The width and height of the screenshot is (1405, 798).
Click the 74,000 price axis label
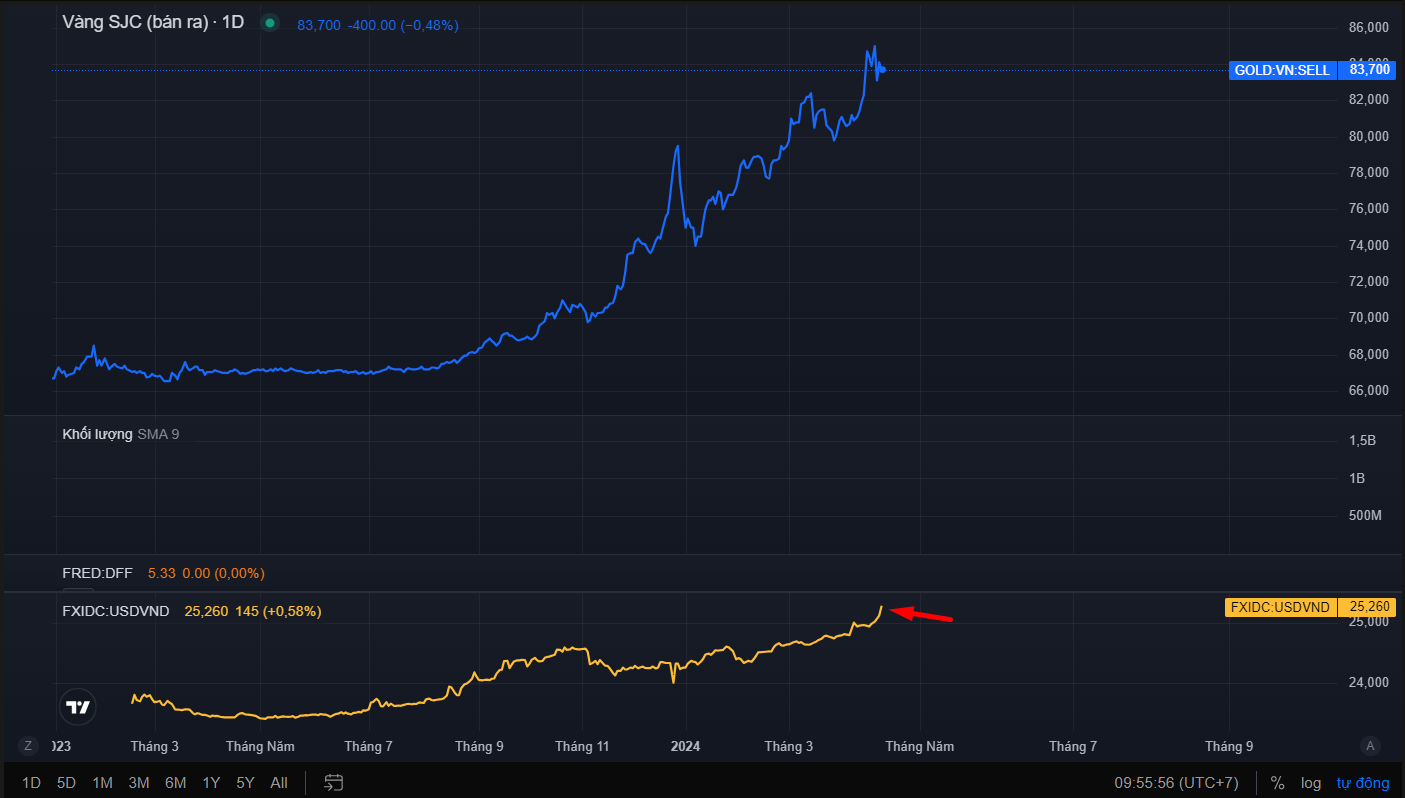pyautogui.click(x=1369, y=245)
